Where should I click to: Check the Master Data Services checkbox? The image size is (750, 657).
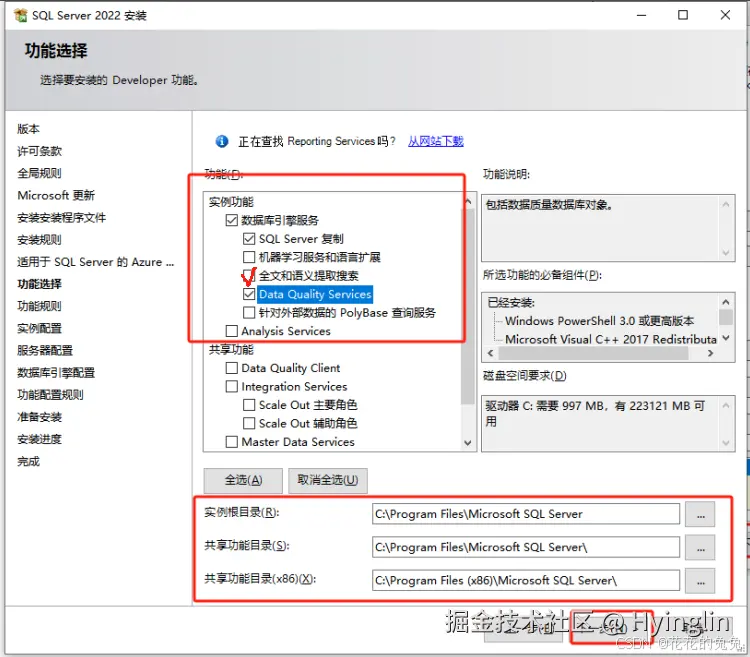click(232, 442)
